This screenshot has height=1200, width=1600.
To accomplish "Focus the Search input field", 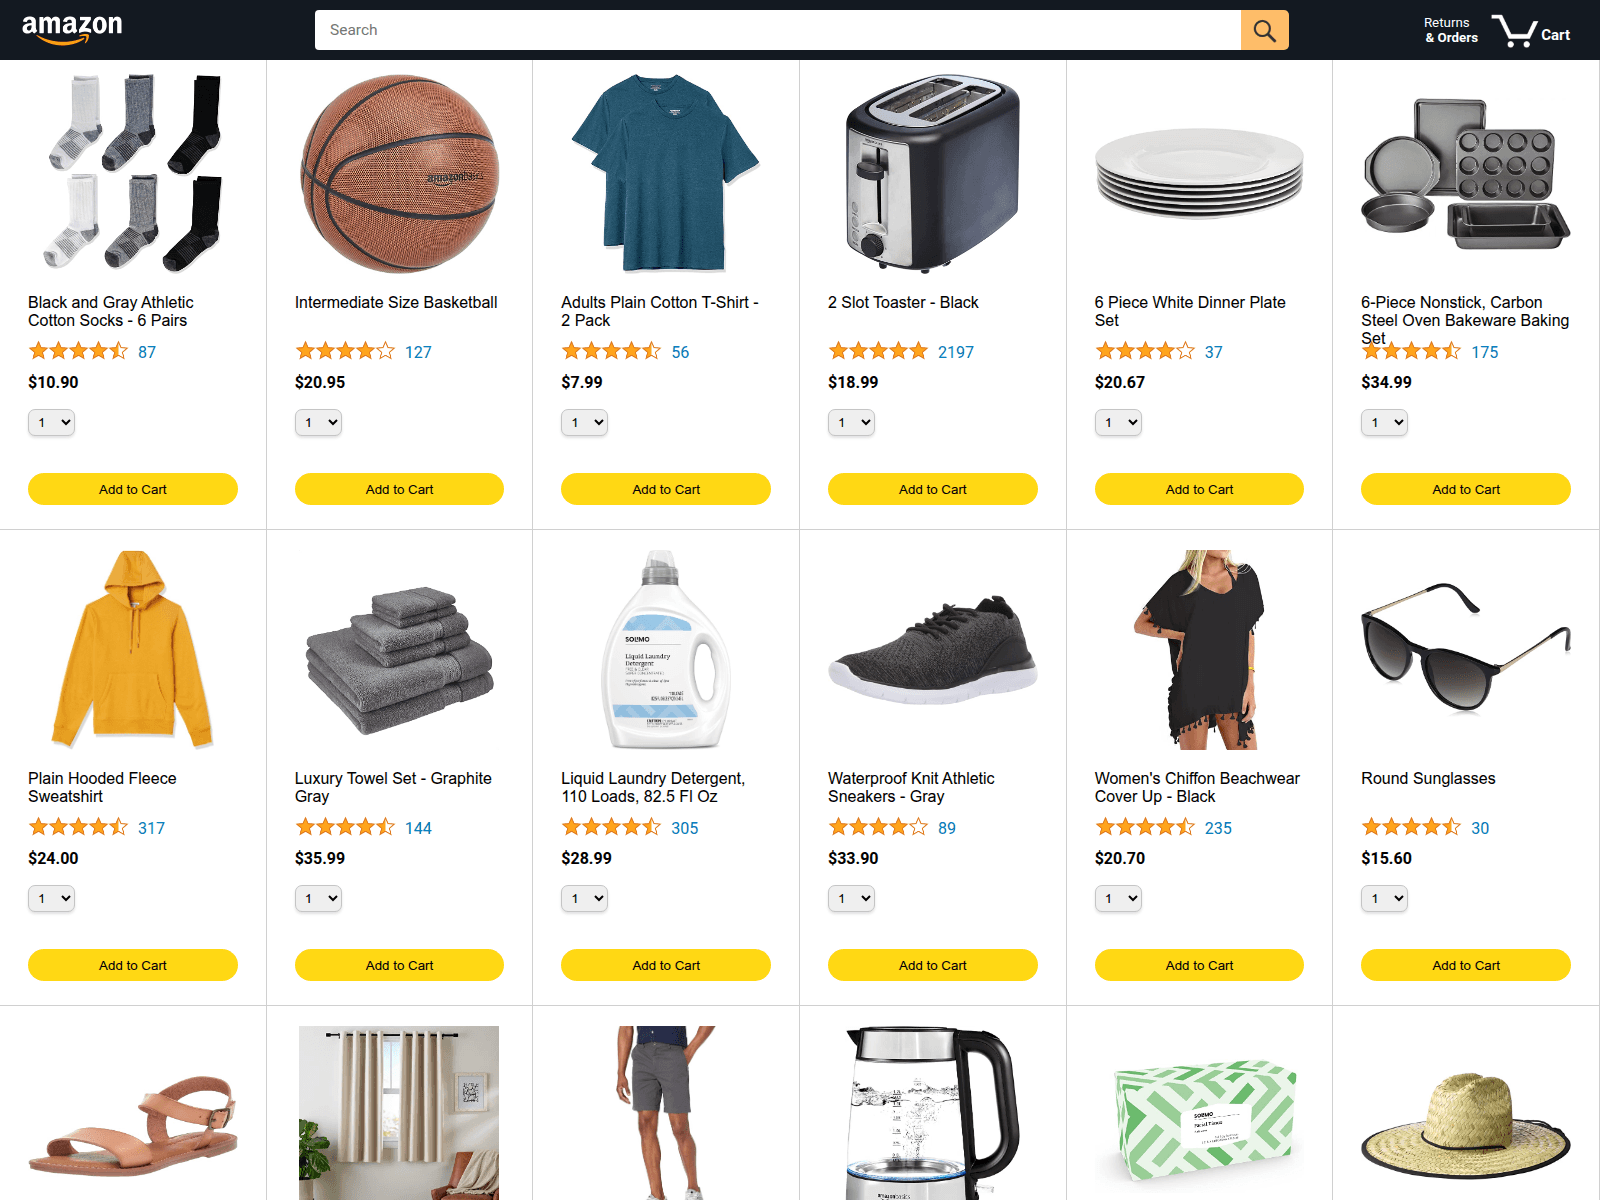I will click(778, 30).
